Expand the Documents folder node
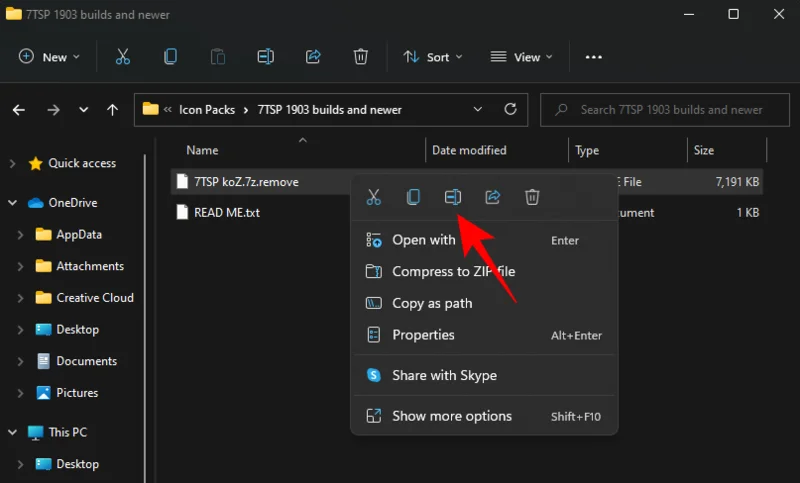The image size is (800, 483). (x=20, y=361)
